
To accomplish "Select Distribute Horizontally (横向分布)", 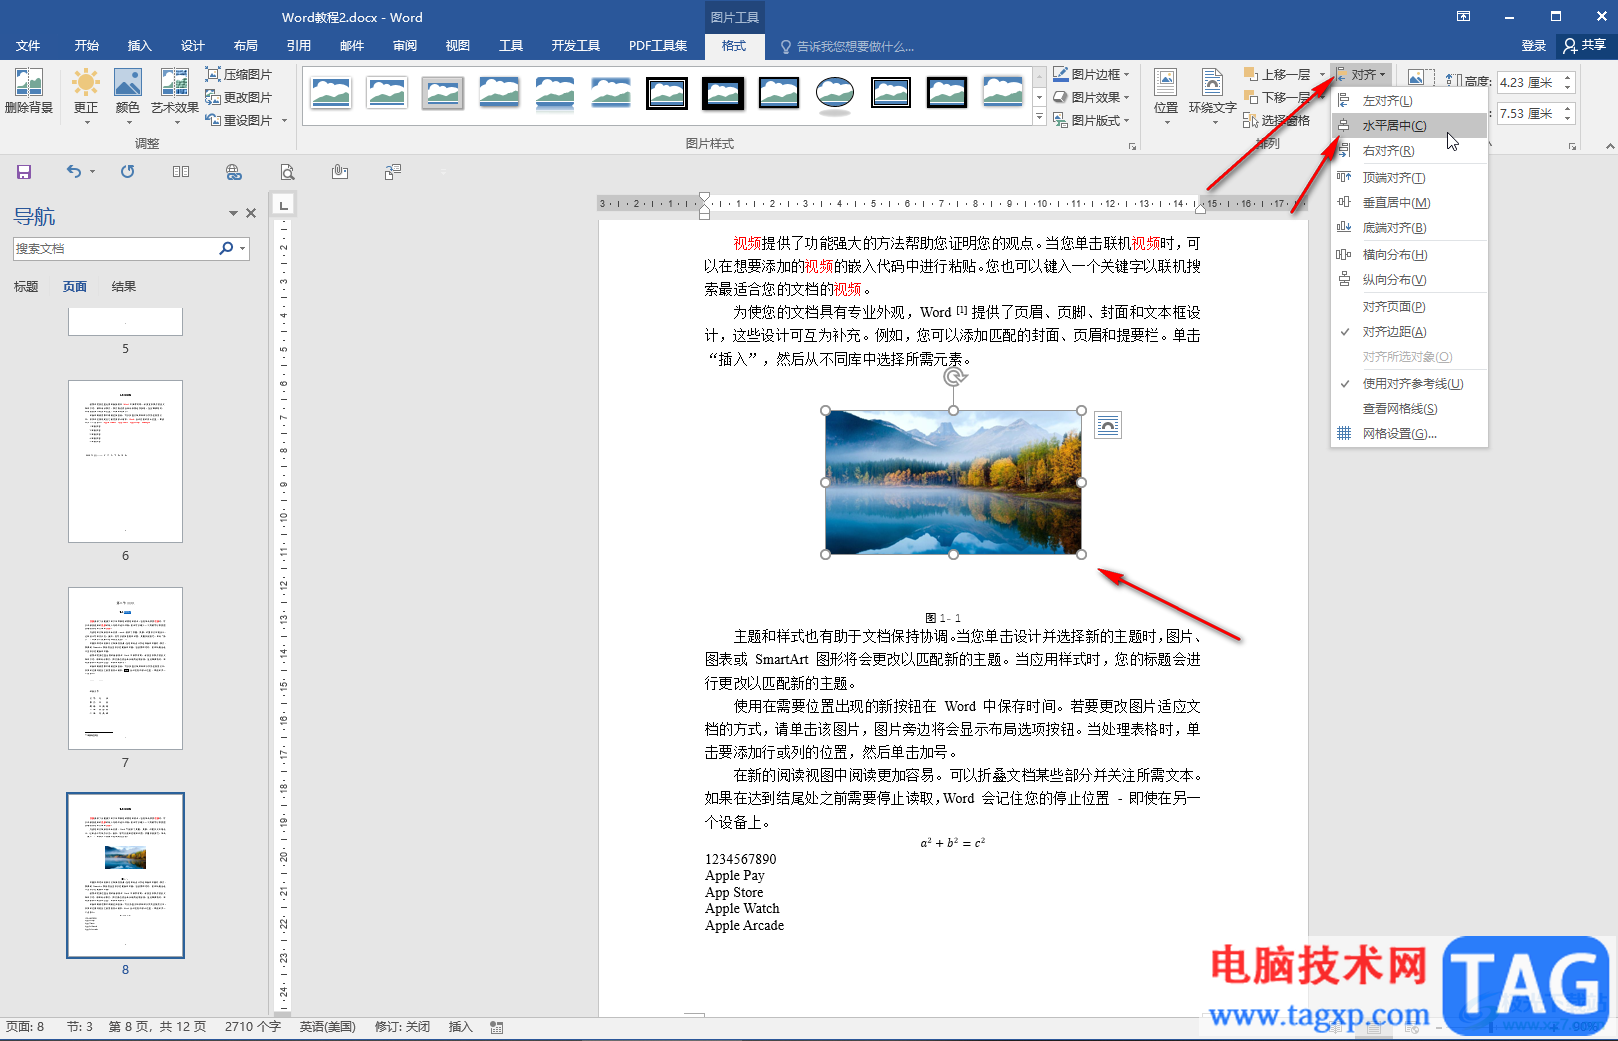I will click(x=1409, y=255).
